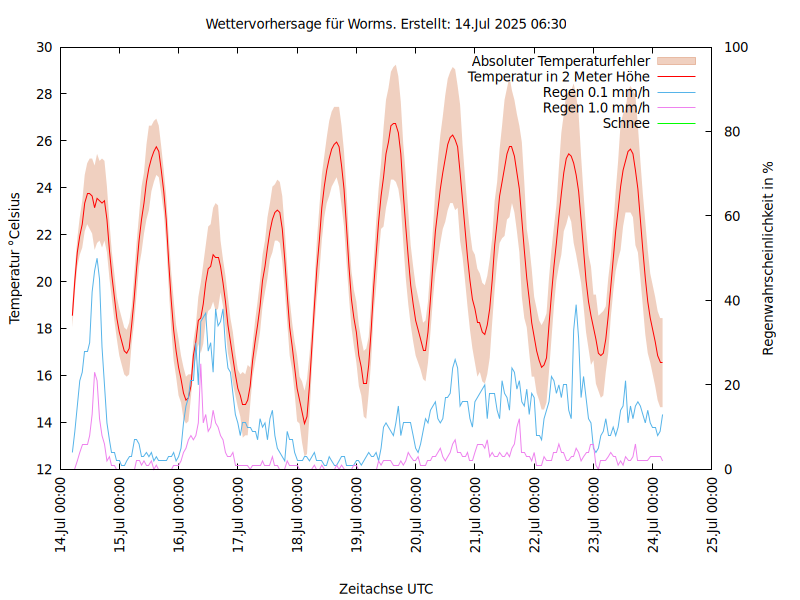The height and width of the screenshot is (600, 800).
Task: Click the 'Absoluter Temperaturfehler' legend text
Action: tap(561, 61)
